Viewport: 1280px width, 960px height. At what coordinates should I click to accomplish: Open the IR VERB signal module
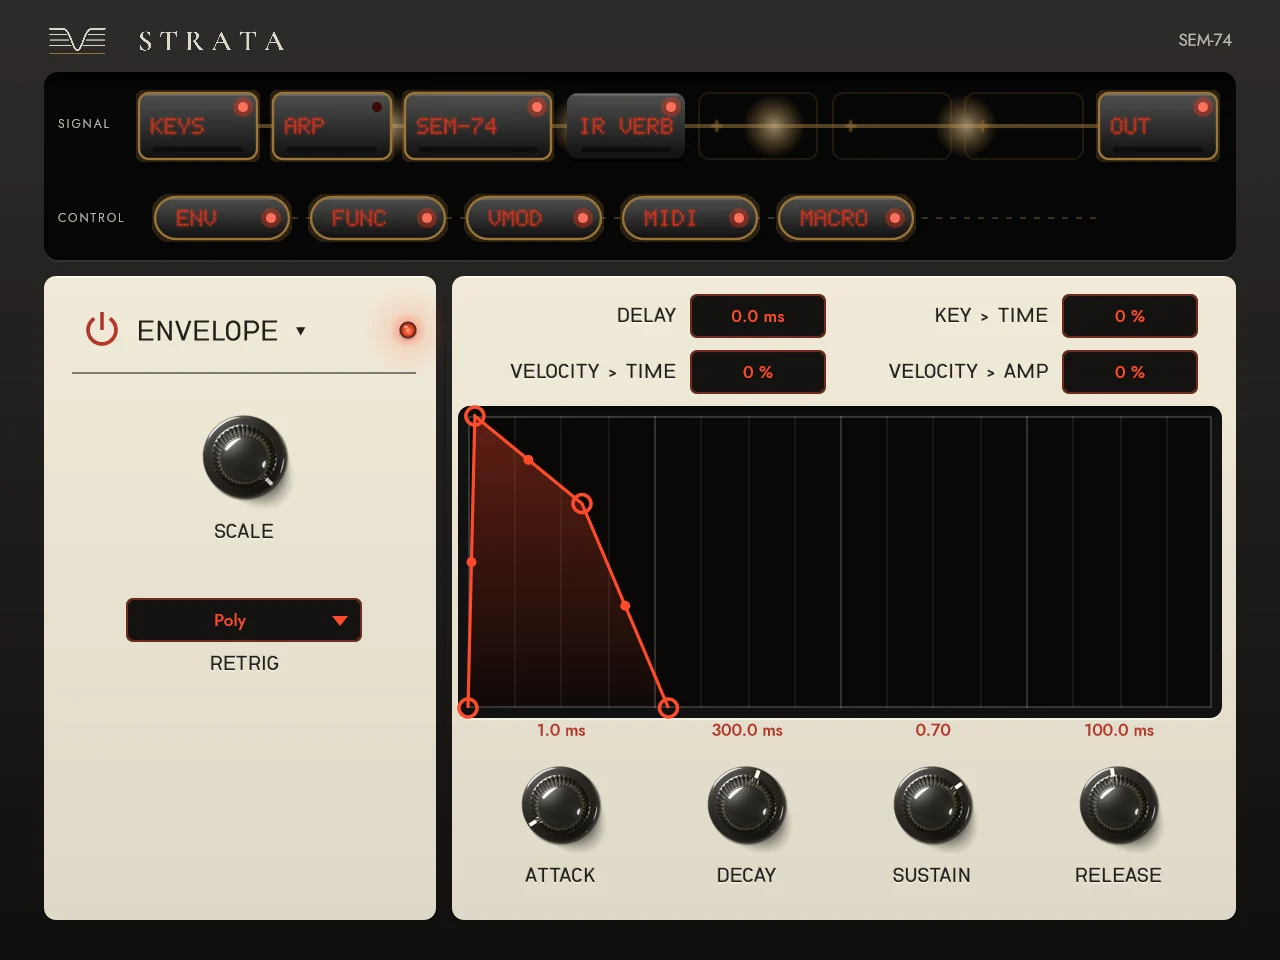(x=626, y=126)
